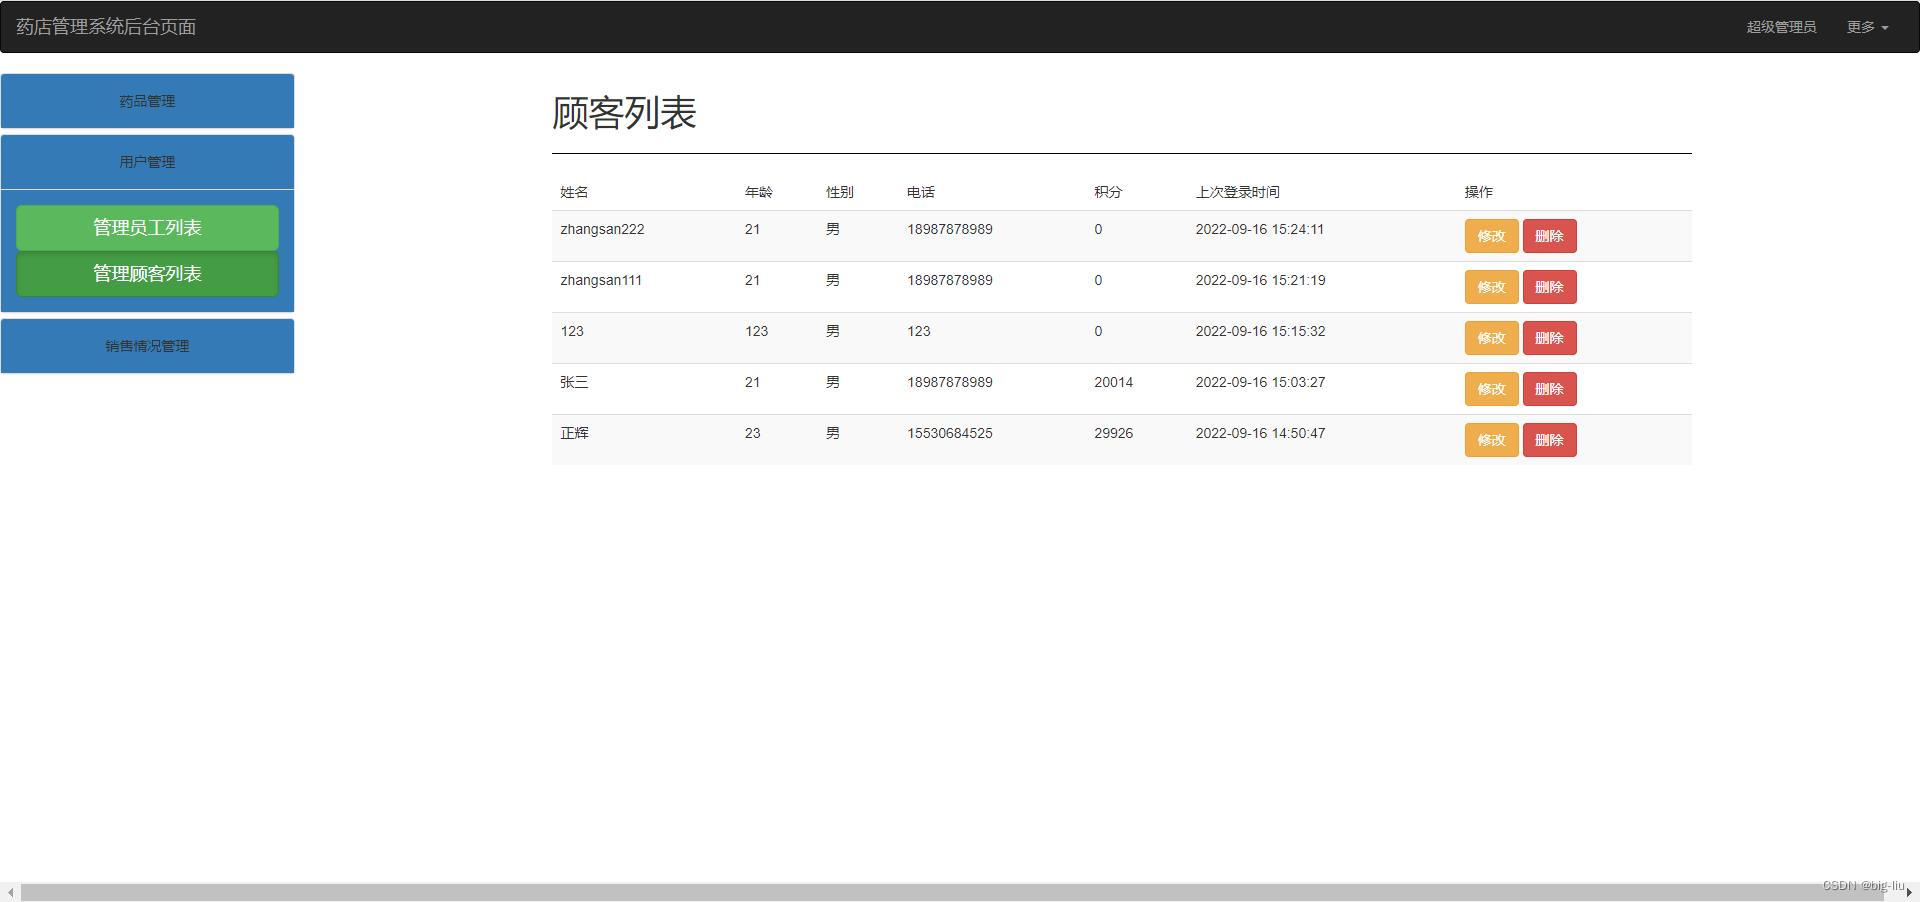Click 删除 for 张三
The width and height of the screenshot is (1920, 902).
click(x=1549, y=389)
